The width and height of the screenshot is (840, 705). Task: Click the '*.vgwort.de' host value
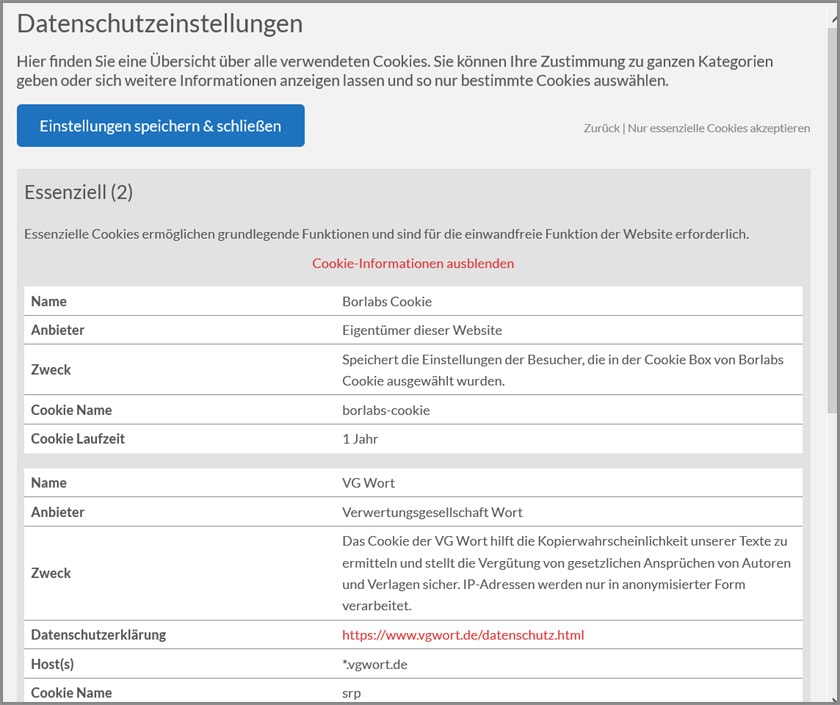pyautogui.click(x=376, y=664)
